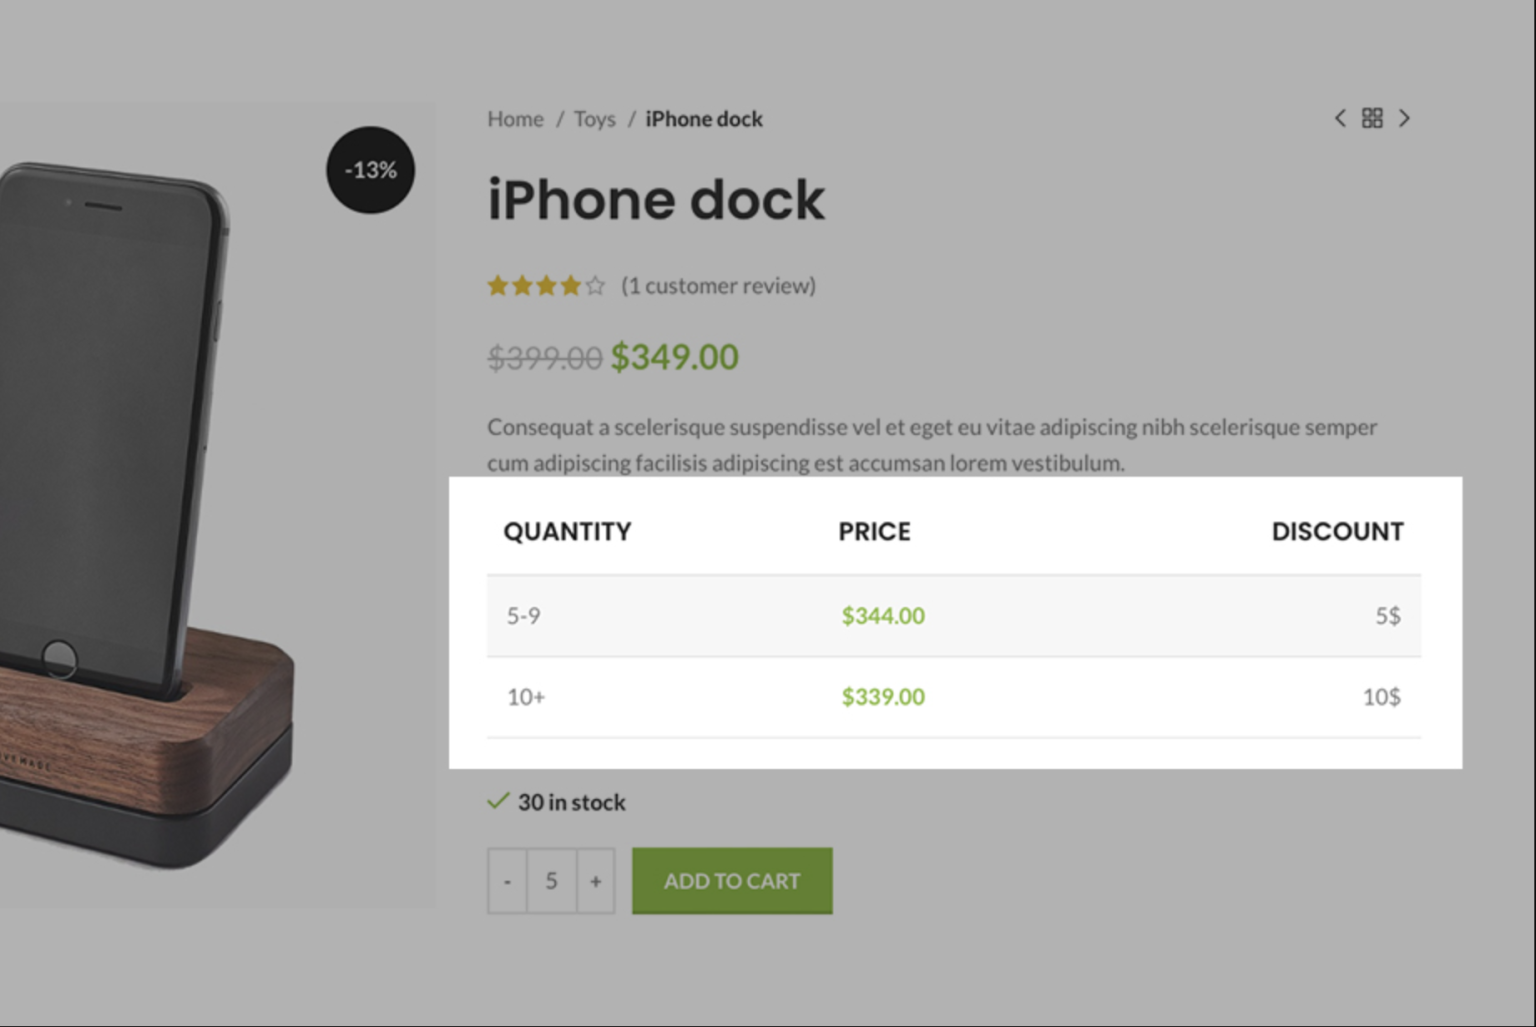The width and height of the screenshot is (1536, 1027).
Task: Open the Toys breadcrumb link
Action: click(594, 119)
